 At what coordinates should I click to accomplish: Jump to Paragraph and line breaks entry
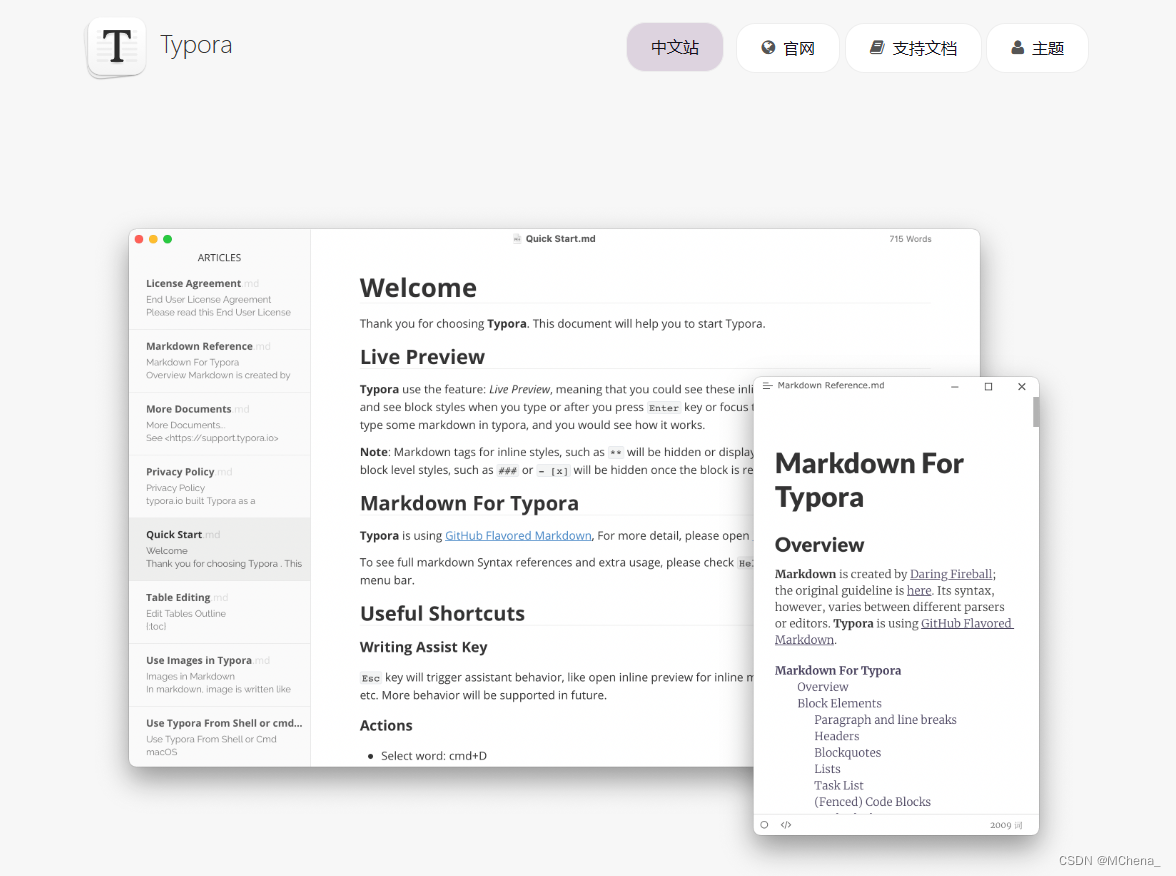[x=885, y=720]
